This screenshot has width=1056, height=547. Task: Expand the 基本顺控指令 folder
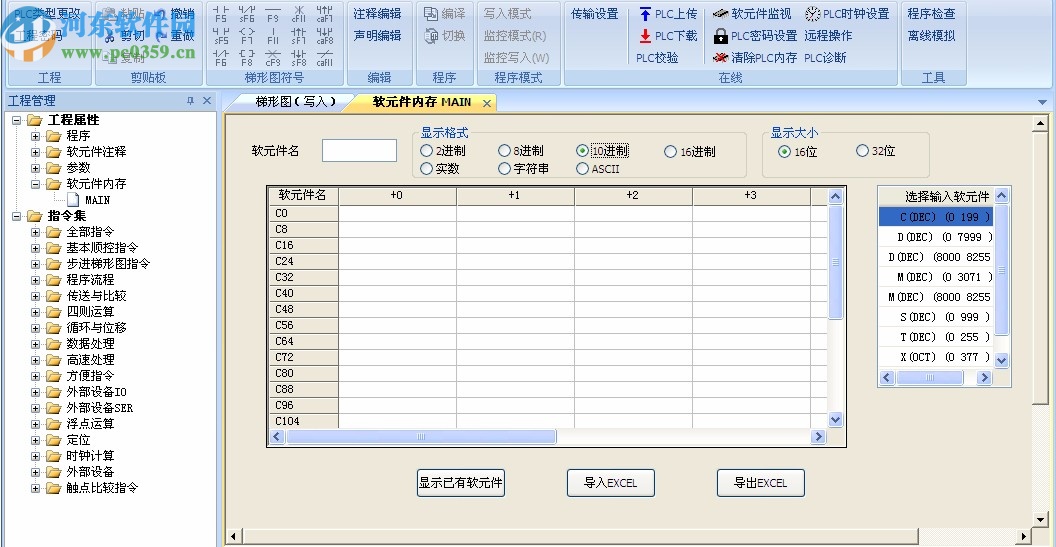(x=36, y=248)
